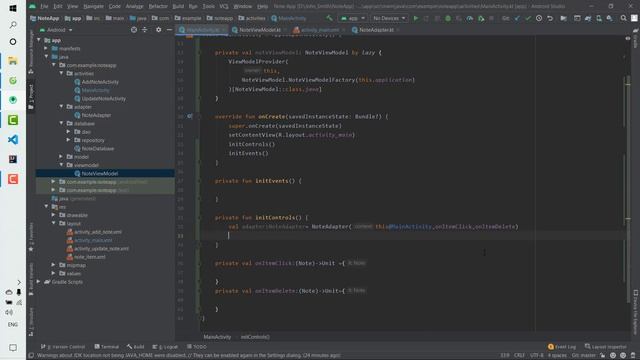Open the TODO tool window button
640x360 pixels.
click(x=197, y=347)
